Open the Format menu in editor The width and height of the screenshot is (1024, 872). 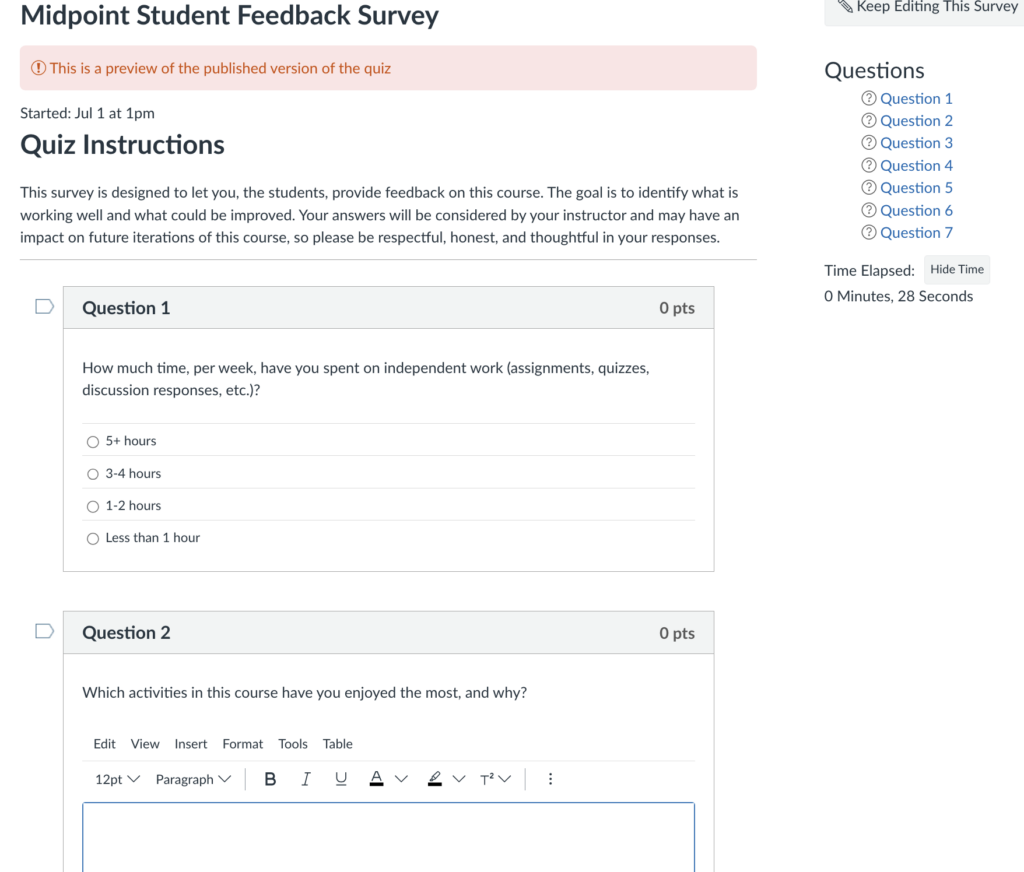(242, 744)
